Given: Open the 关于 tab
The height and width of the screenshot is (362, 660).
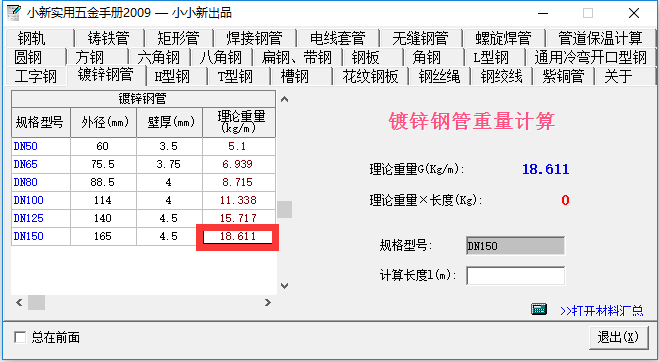Looking at the screenshot, I should click(625, 76).
